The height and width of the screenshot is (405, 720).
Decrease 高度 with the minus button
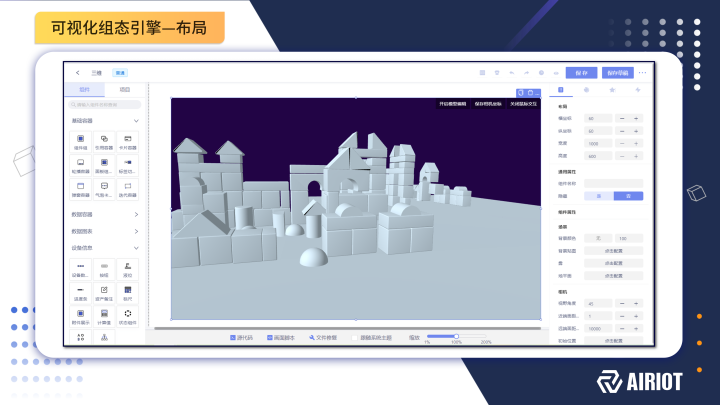pos(622,156)
